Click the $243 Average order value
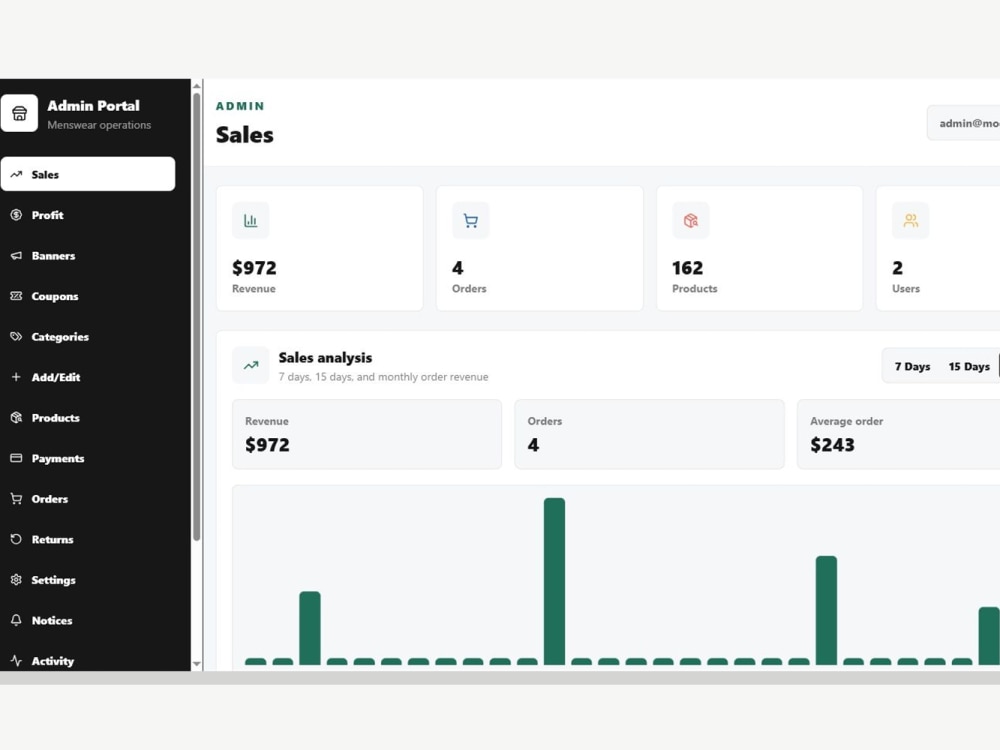 pos(832,445)
